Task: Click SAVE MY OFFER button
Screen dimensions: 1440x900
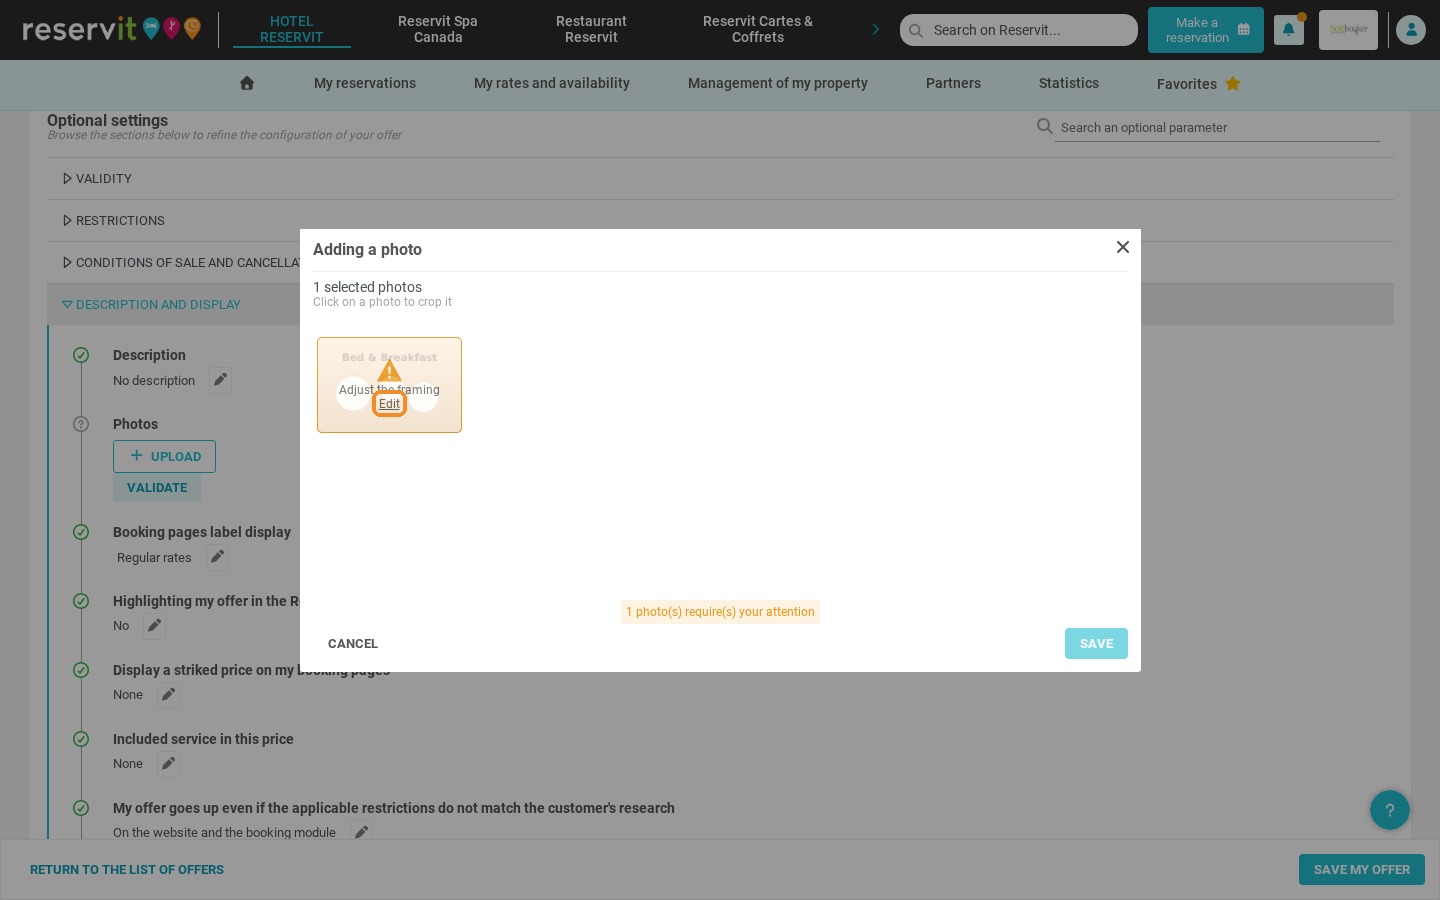Action: [1362, 870]
